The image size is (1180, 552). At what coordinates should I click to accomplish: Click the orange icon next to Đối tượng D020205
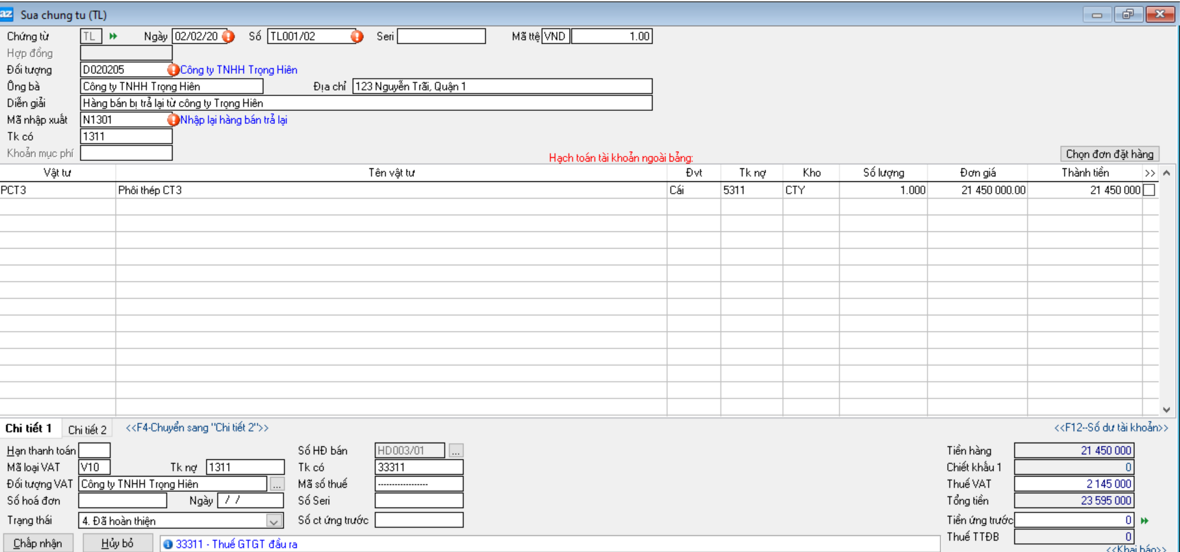(173, 70)
